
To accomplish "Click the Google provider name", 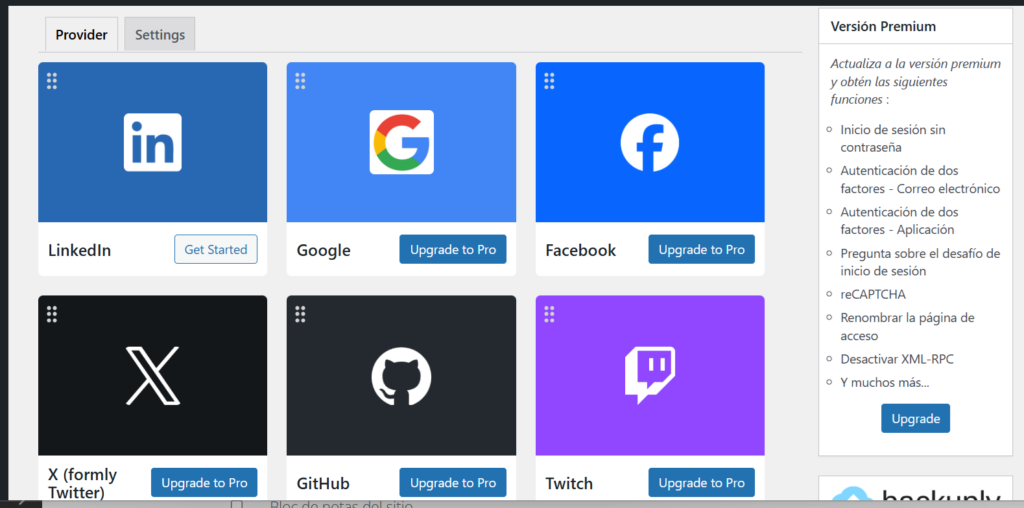I will [x=324, y=251].
